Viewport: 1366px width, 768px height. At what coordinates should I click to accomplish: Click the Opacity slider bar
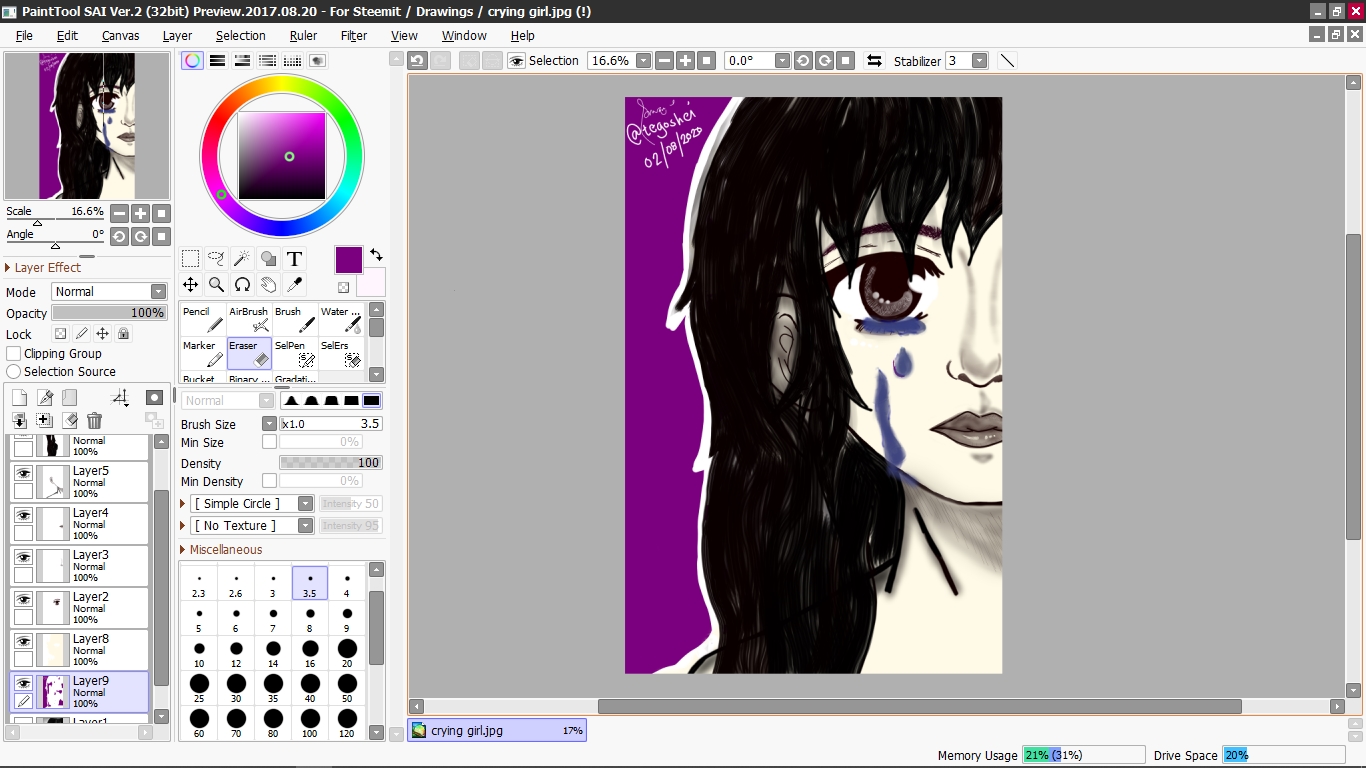(110, 313)
